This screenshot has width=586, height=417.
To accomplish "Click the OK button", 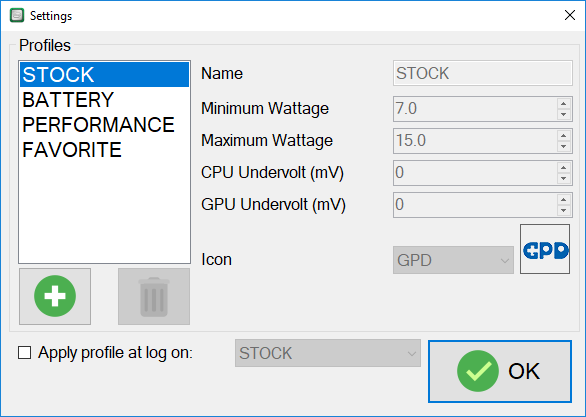I will [500, 371].
